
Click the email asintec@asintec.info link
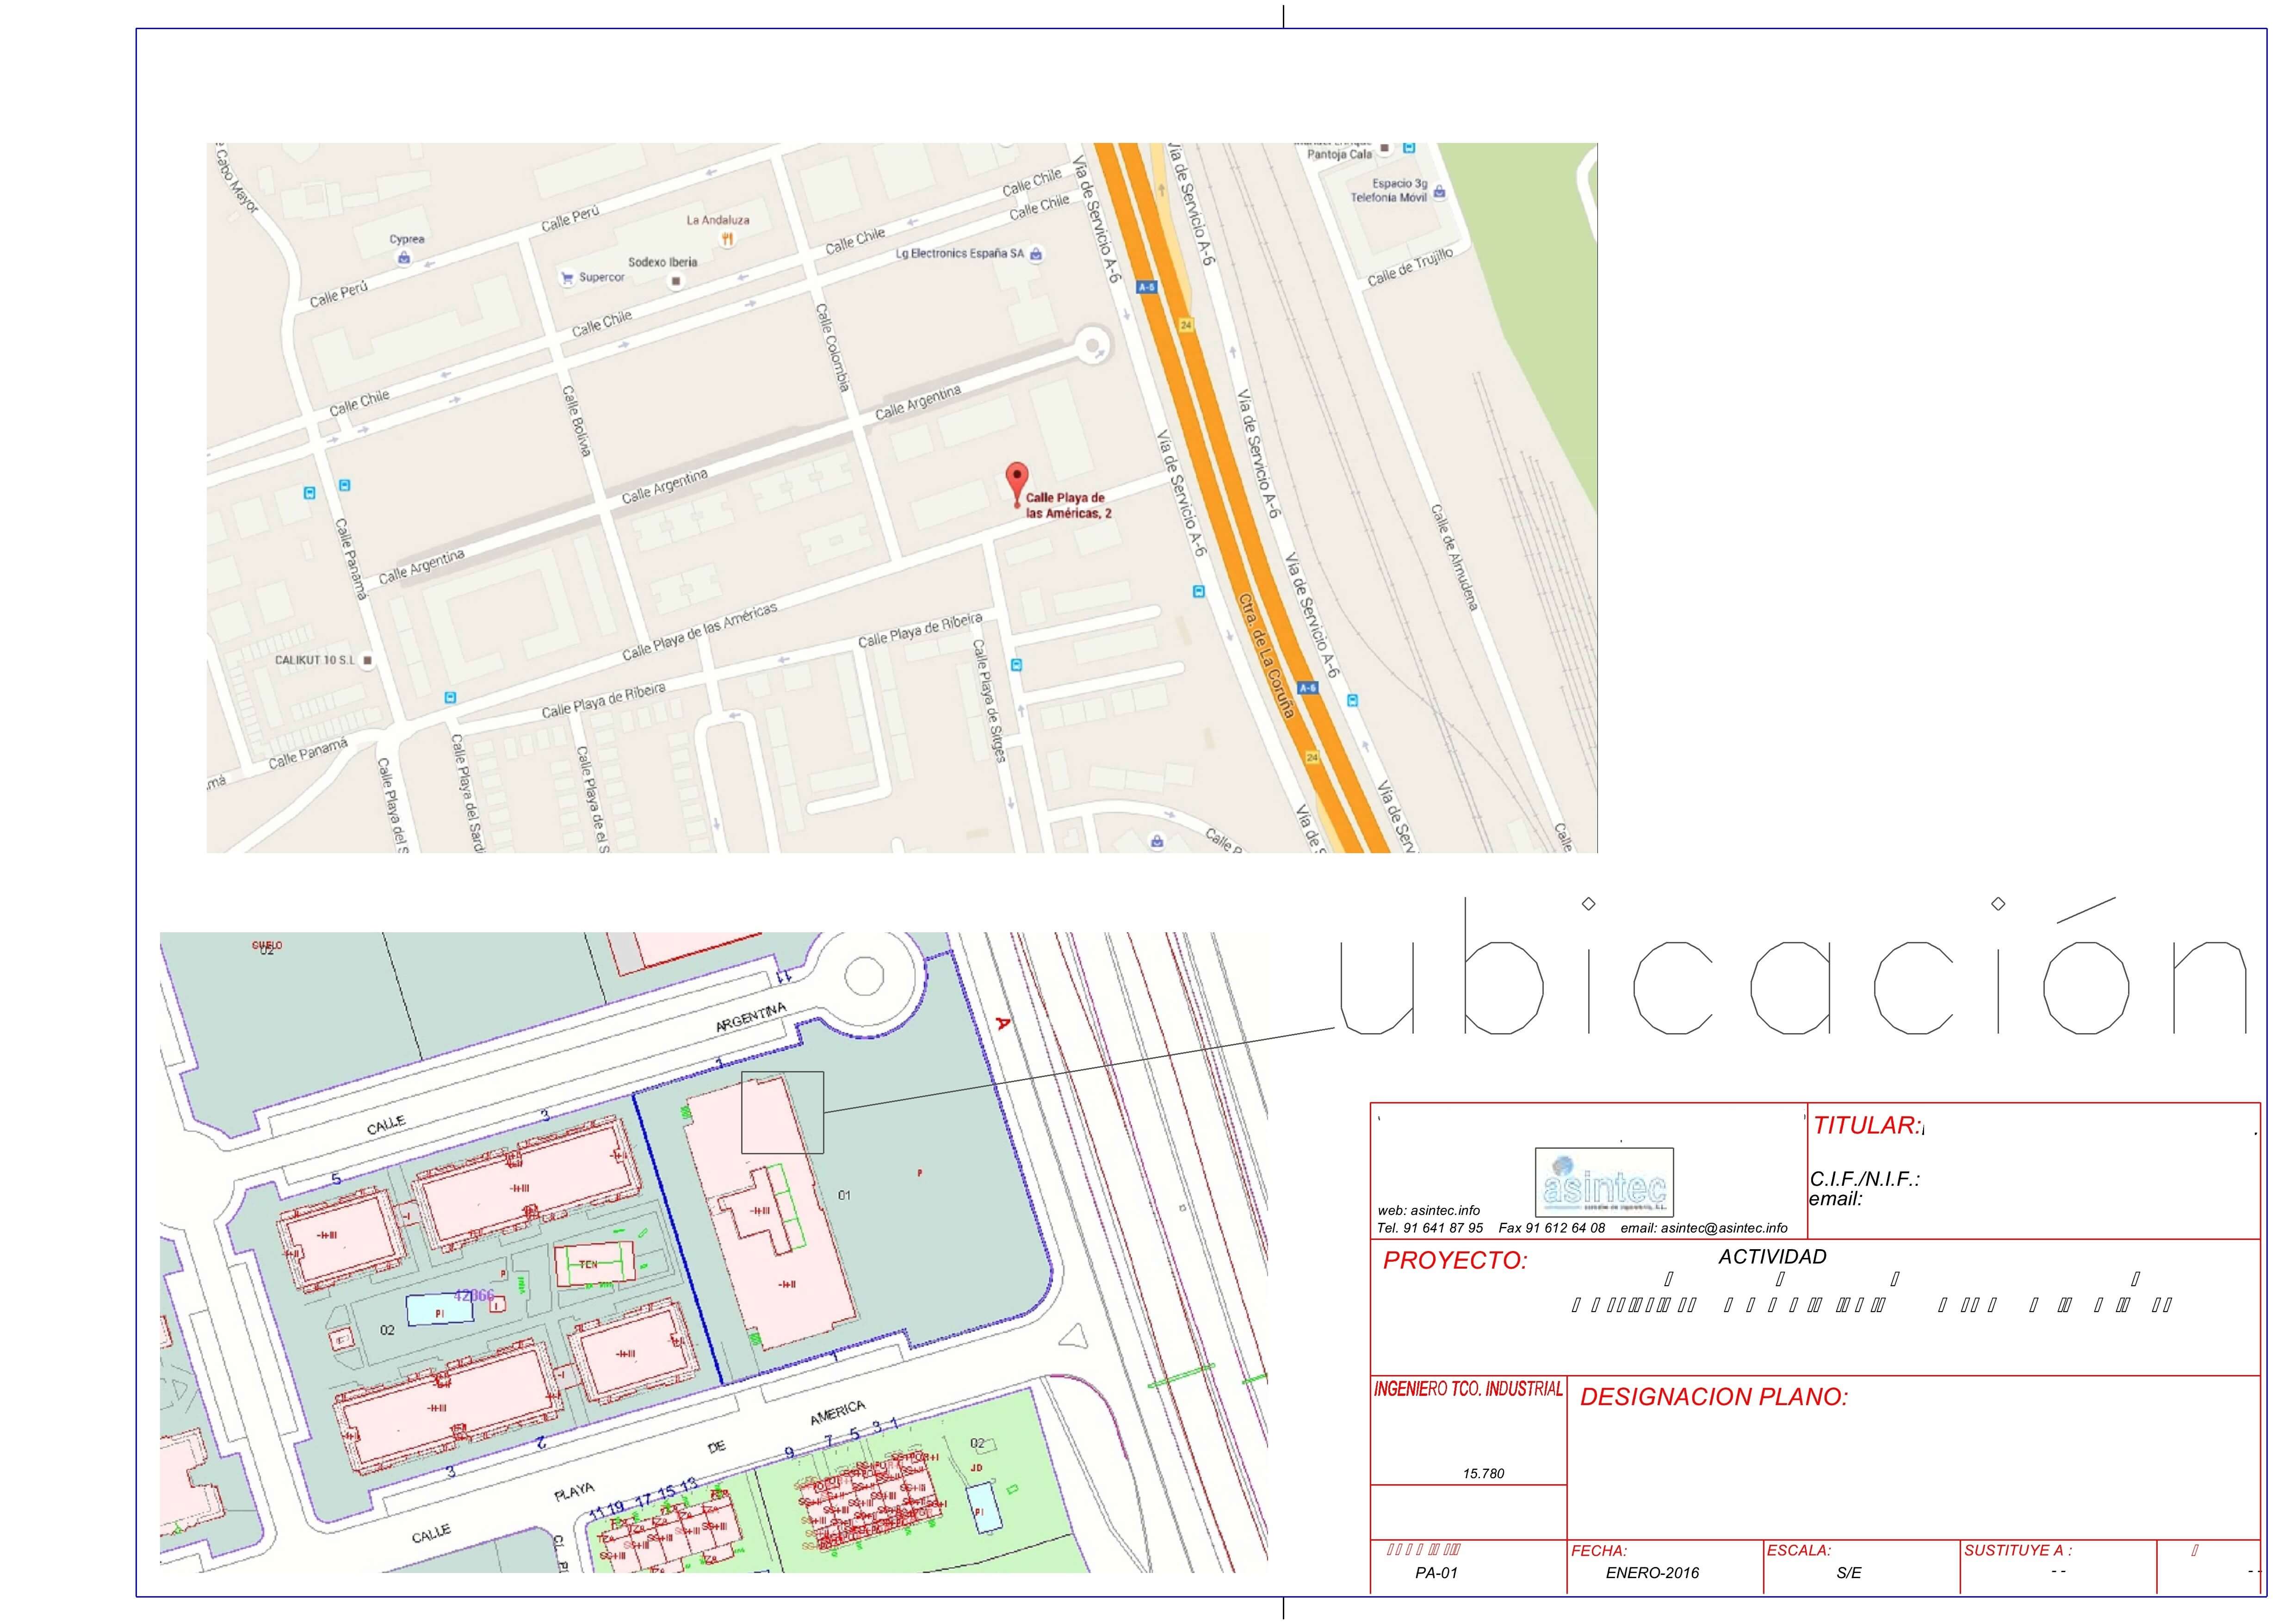click(x=1704, y=1228)
